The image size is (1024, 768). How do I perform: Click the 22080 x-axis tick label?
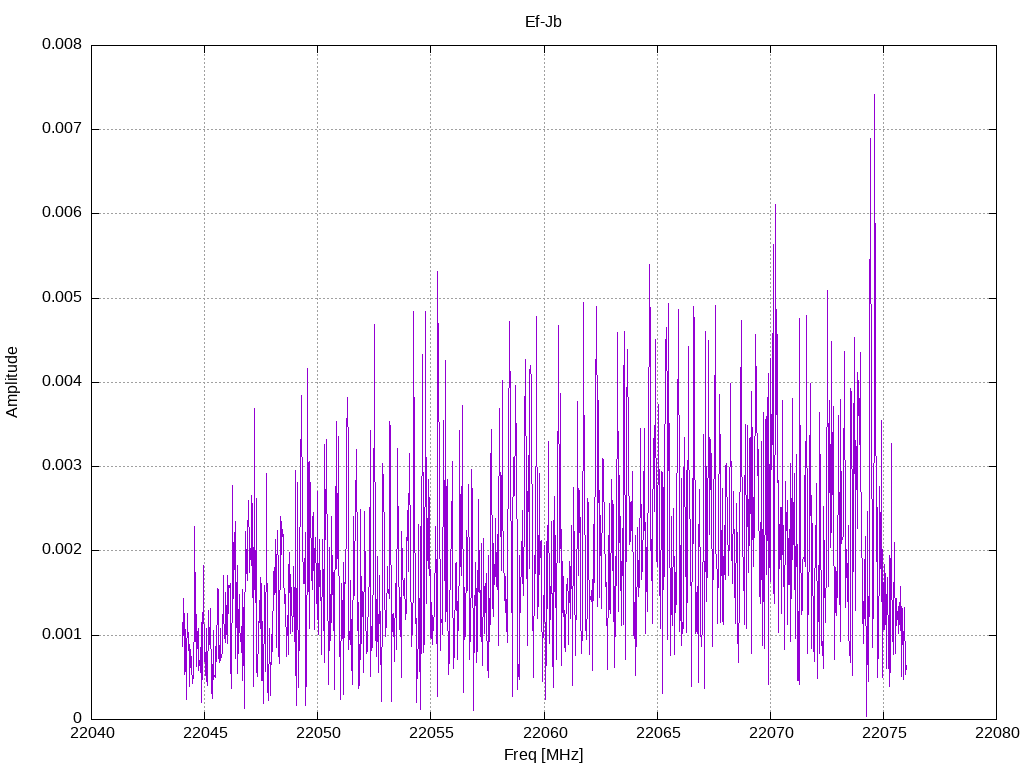click(997, 733)
